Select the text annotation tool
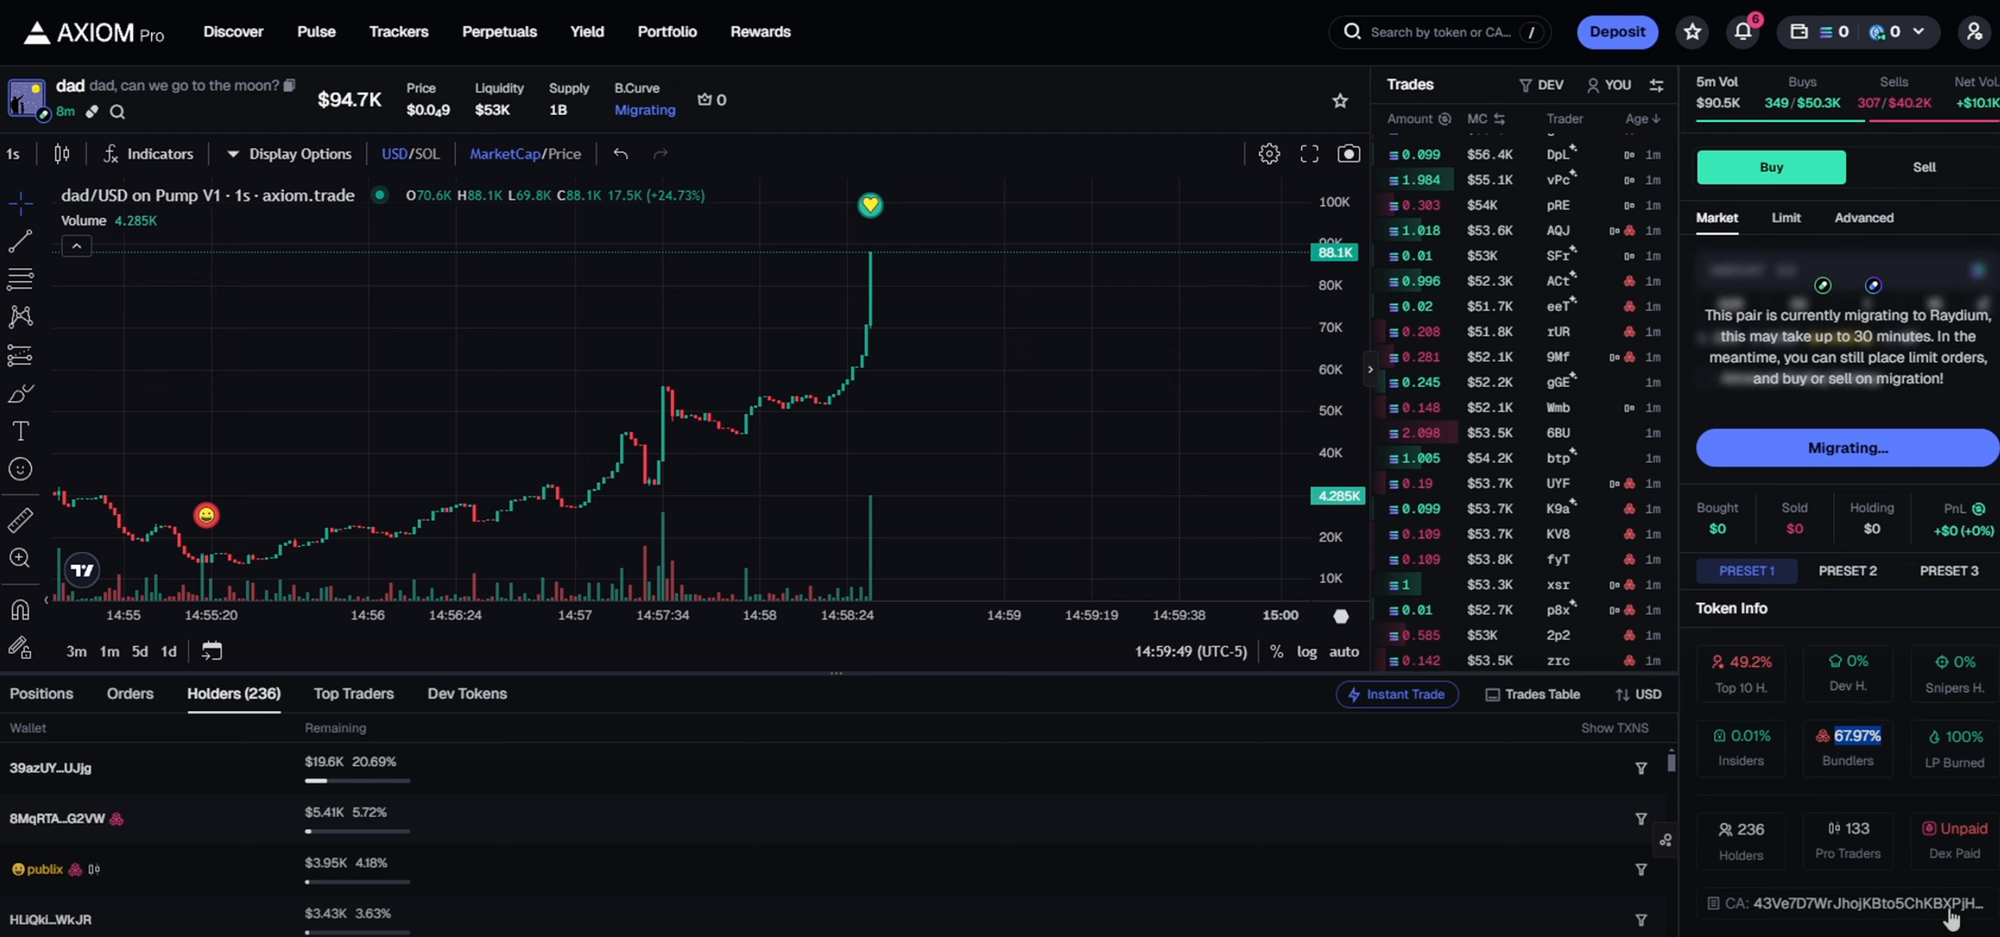The height and width of the screenshot is (937, 2000). click(x=19, y=431)
